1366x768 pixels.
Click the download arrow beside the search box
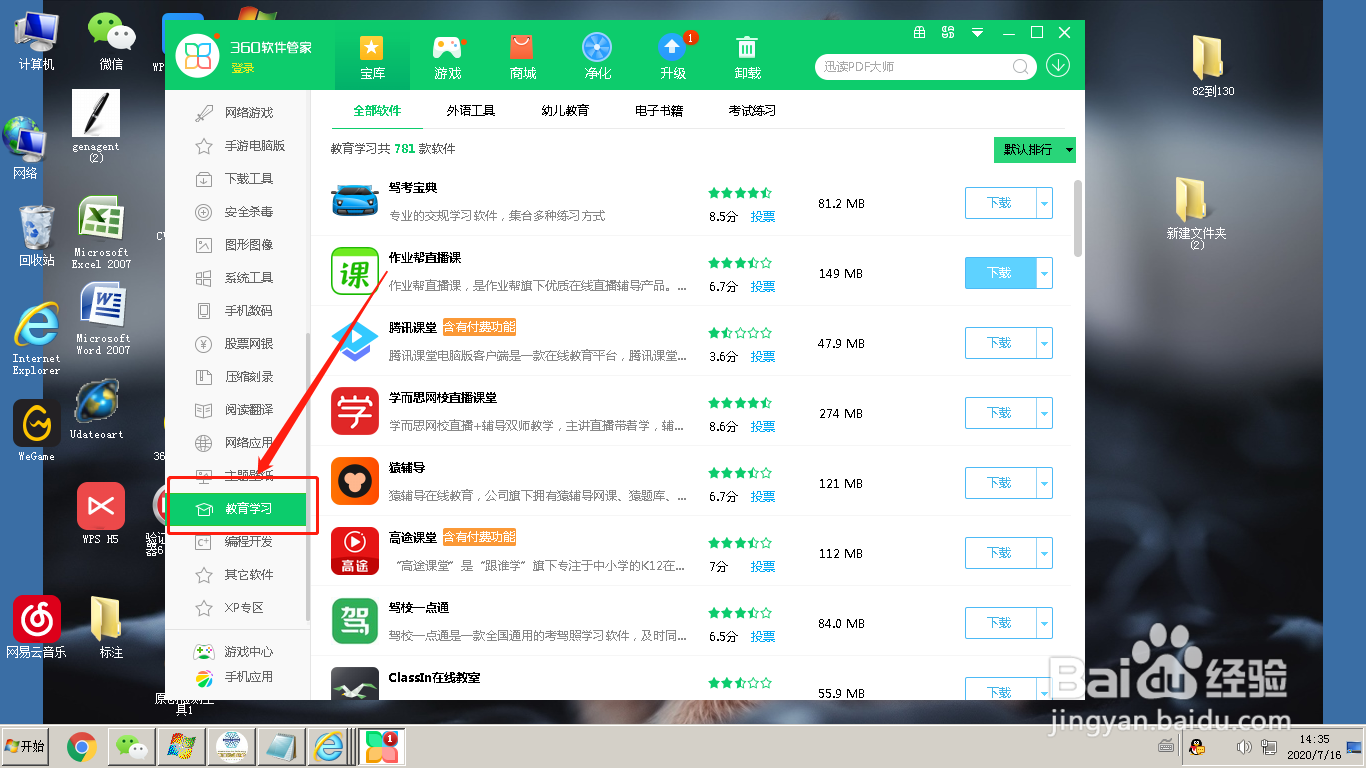tap(1058, 67)
